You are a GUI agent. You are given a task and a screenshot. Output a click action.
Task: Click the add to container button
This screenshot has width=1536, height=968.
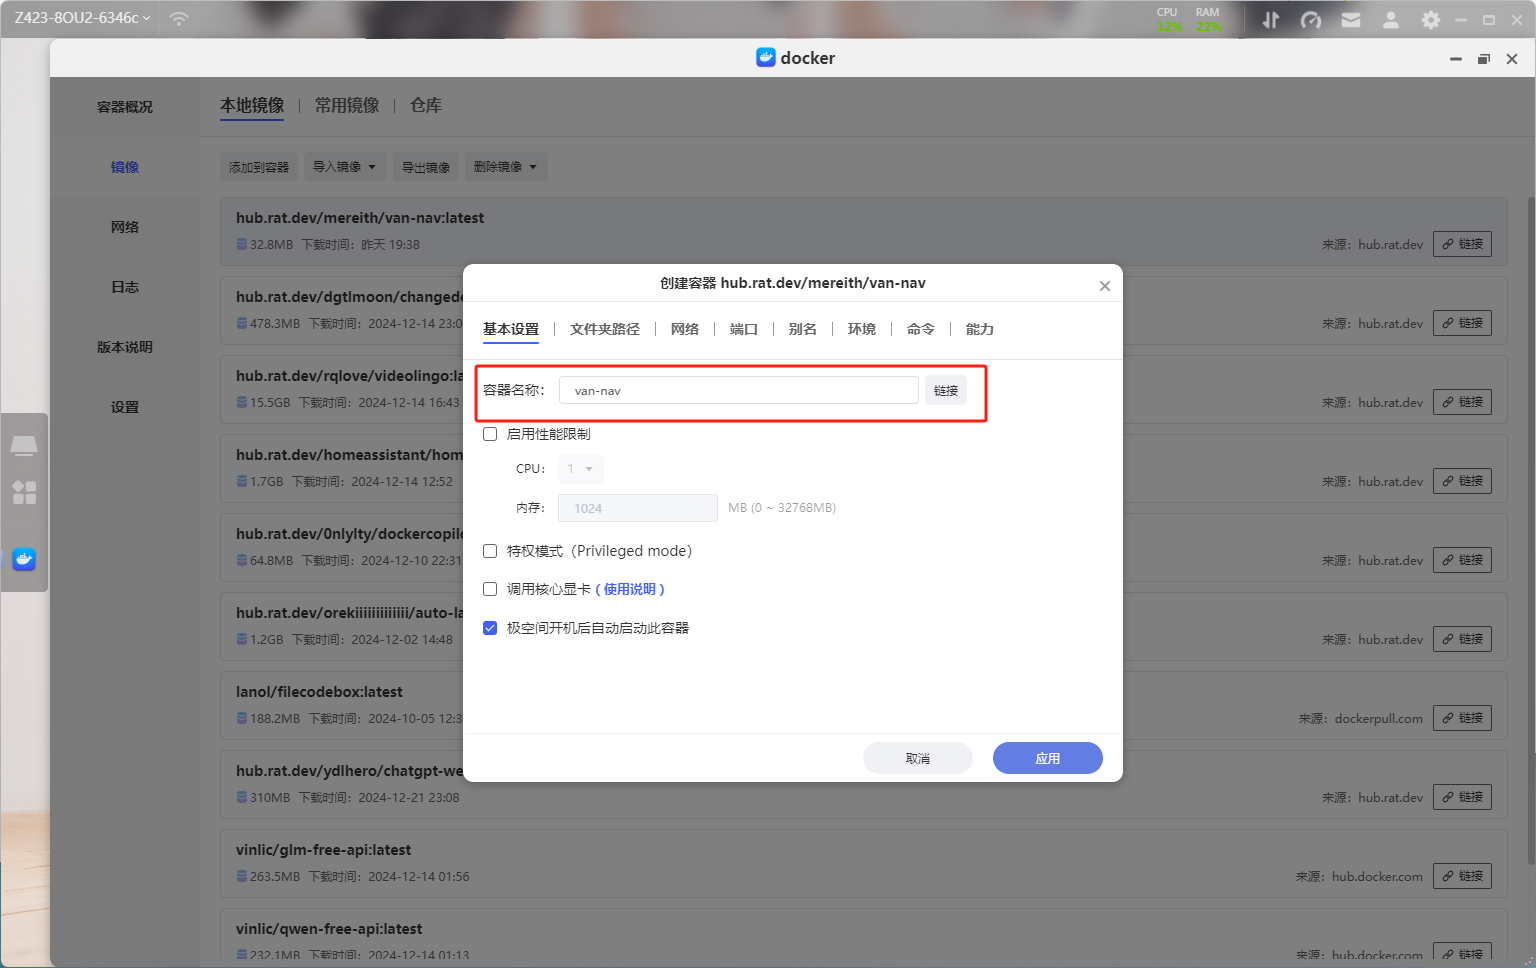(x=259, y=167)
